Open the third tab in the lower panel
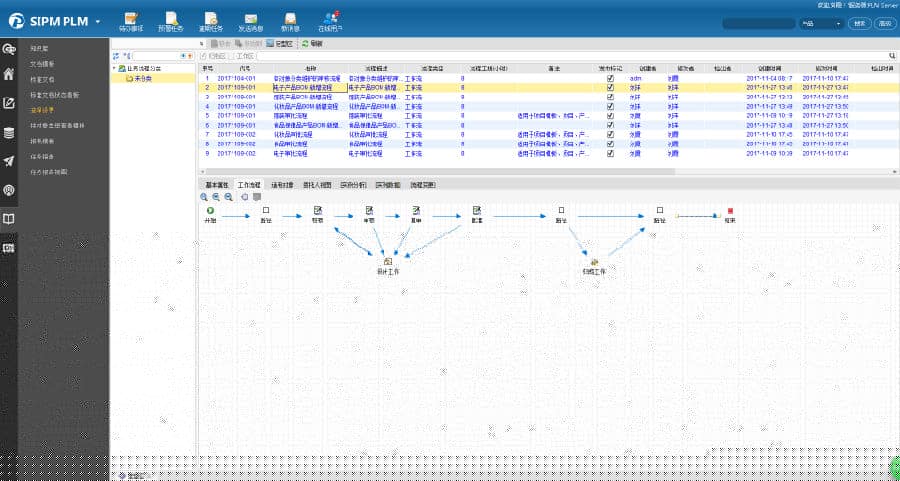 tap(282, 185)
